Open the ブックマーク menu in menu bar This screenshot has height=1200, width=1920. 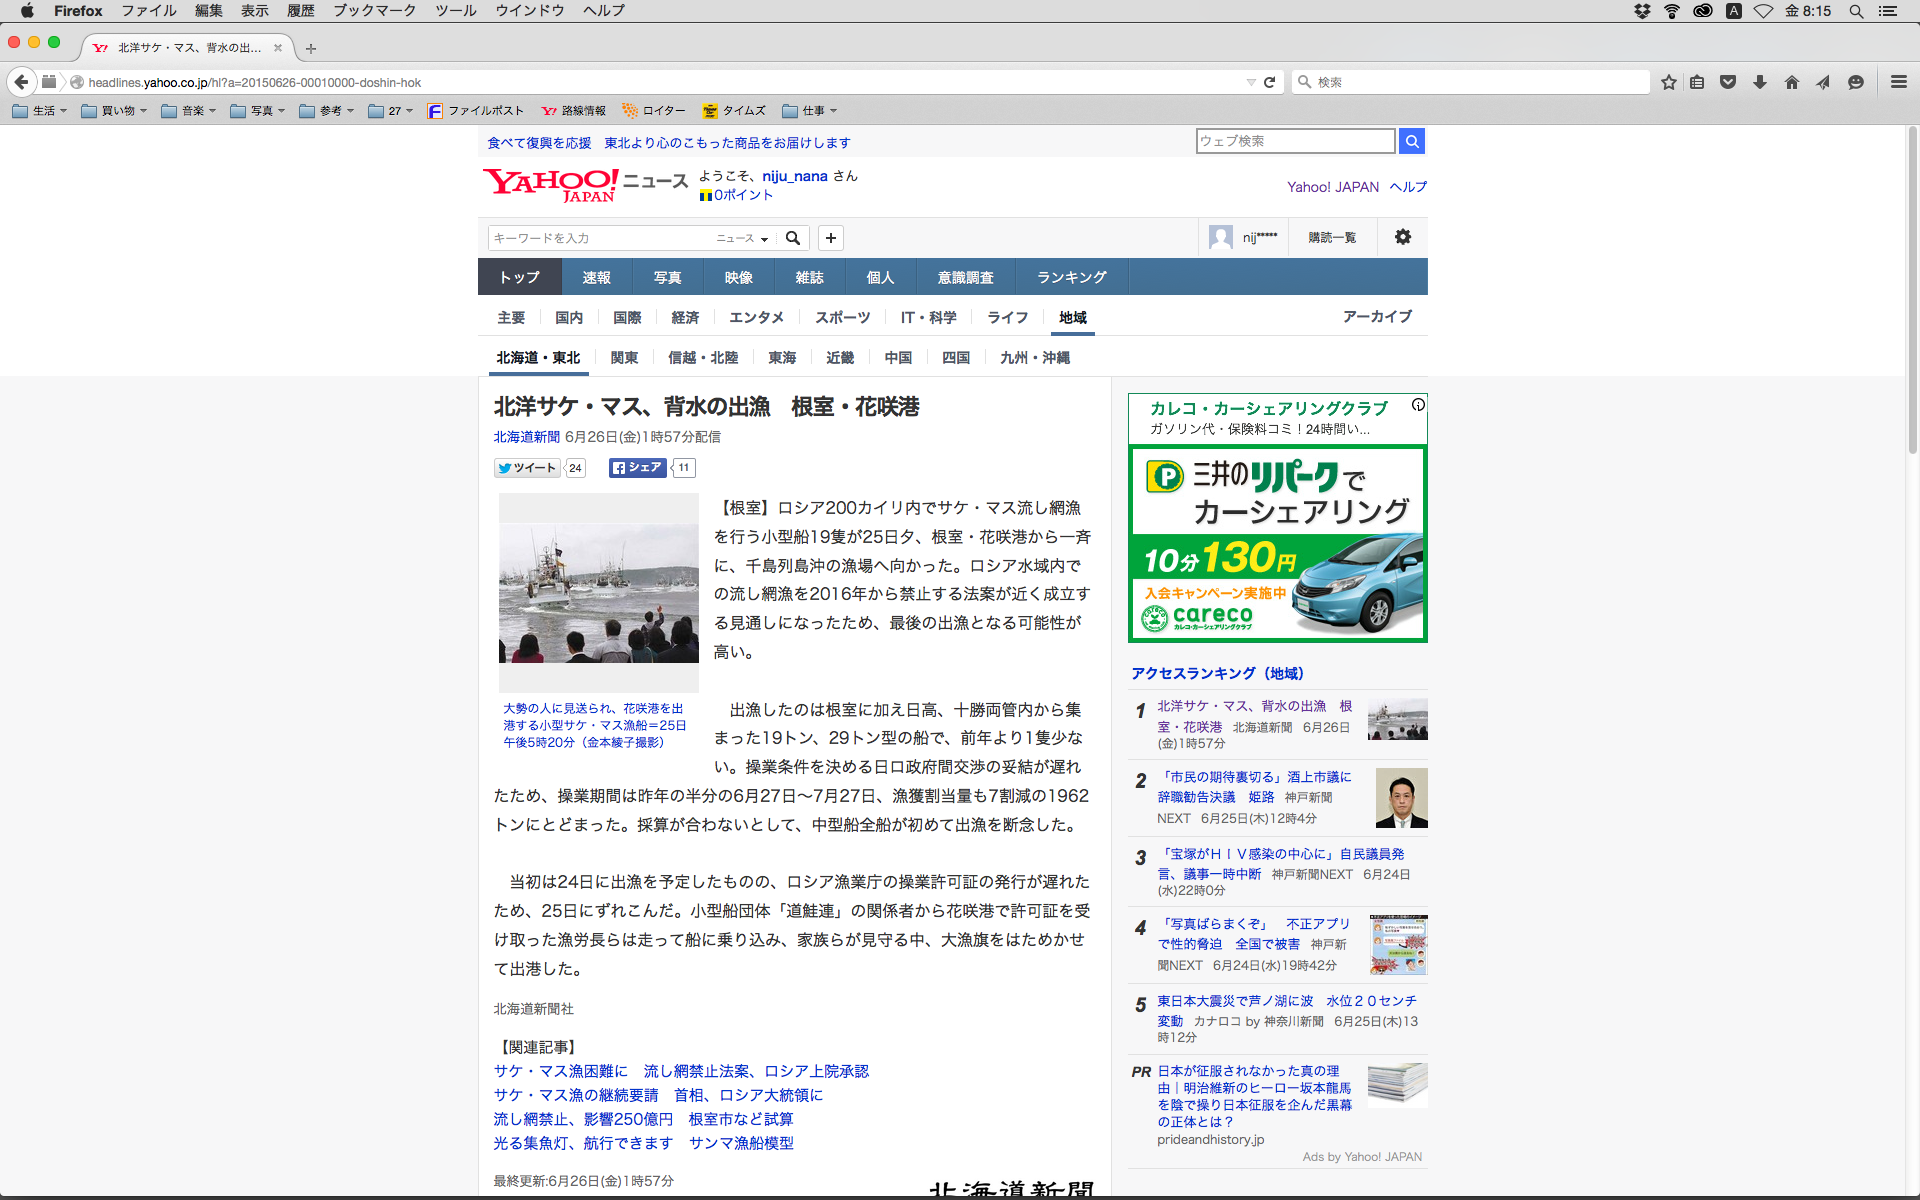[374, 11]
